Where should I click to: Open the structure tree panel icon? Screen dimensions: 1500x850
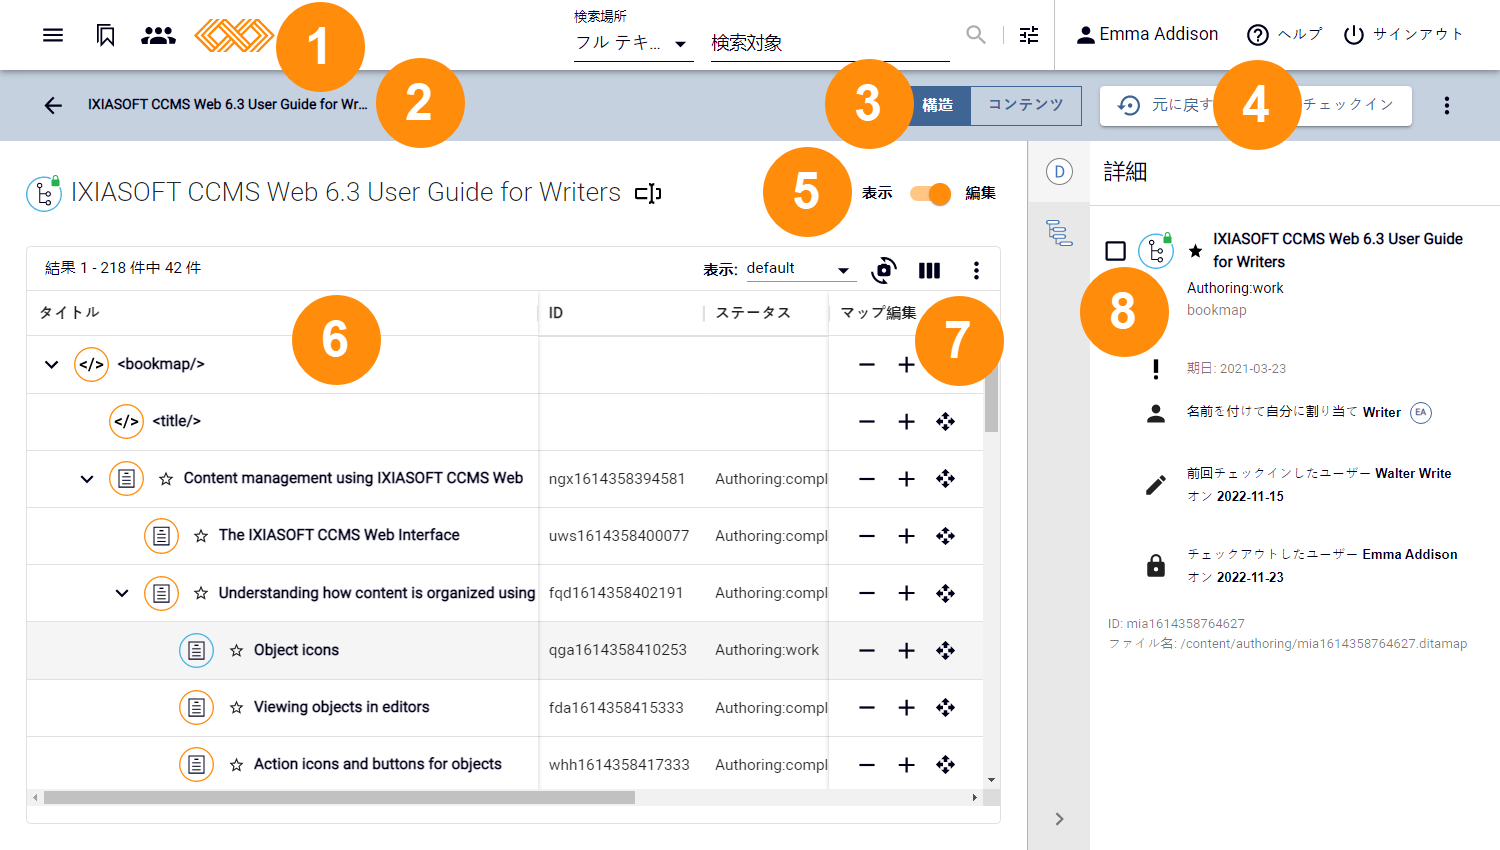coord(1059,233)
